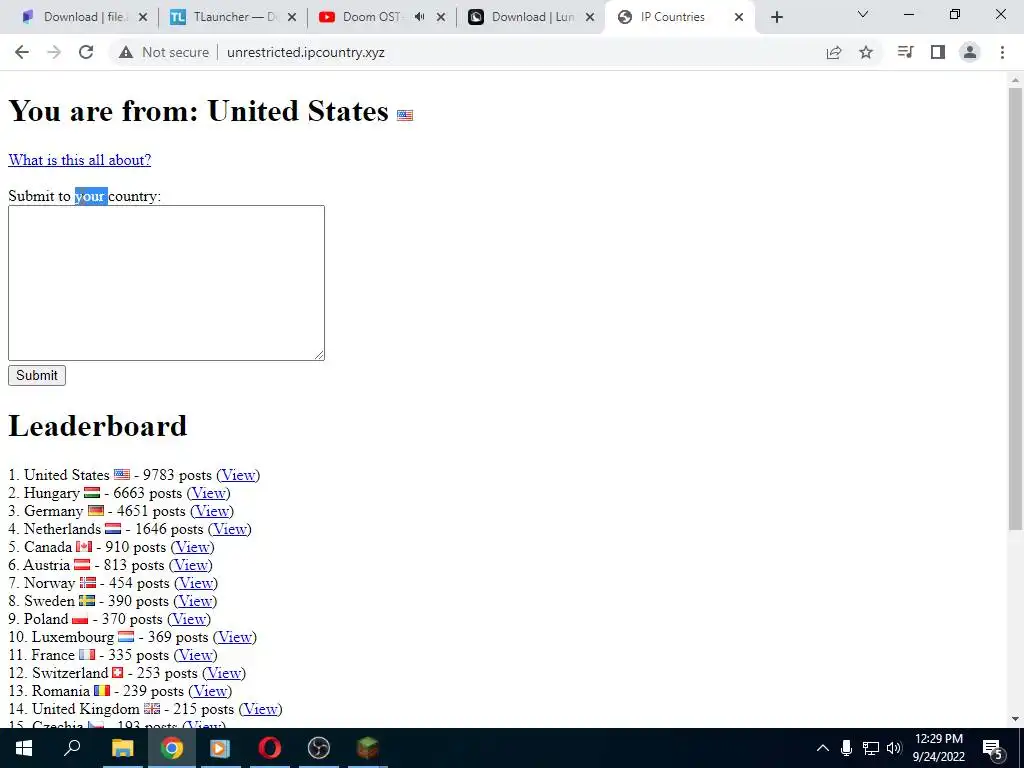Open the Minecraft icon in taskbar
Screen dimensions: 1024x768
(367, 748)
